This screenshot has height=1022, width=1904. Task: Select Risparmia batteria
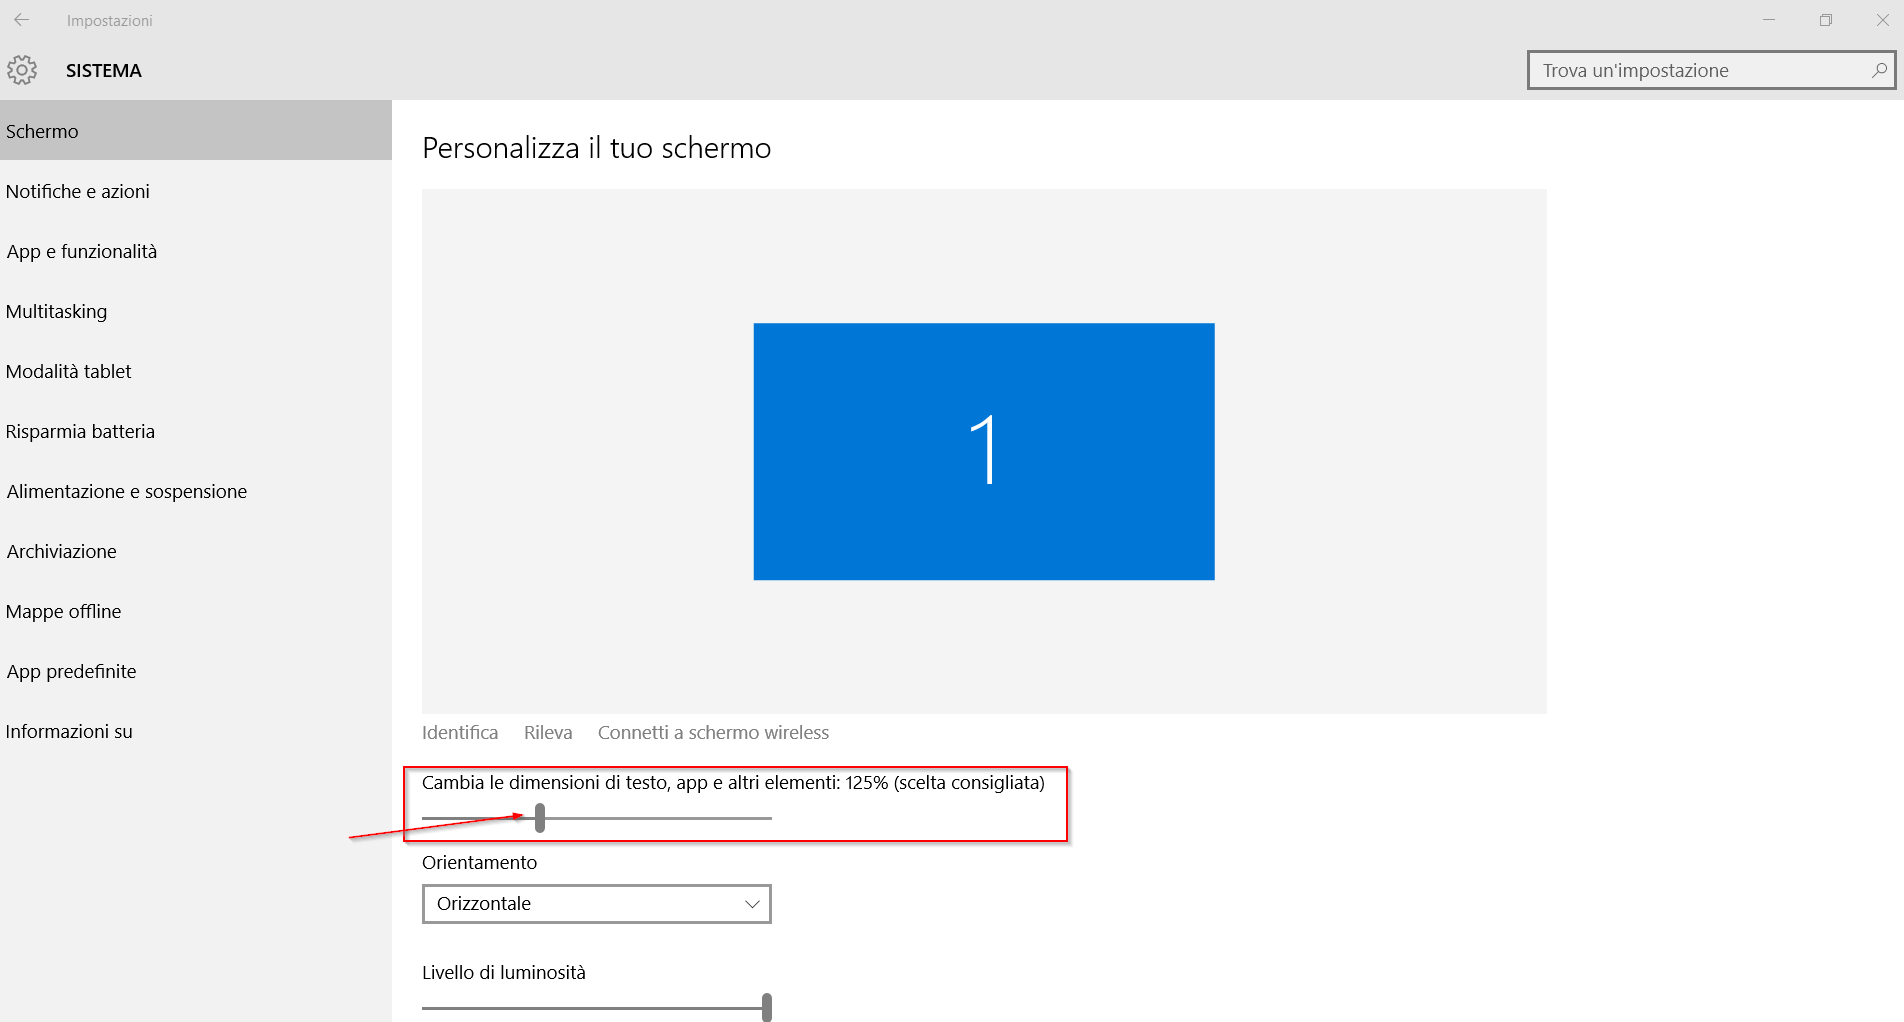point(196,431)
